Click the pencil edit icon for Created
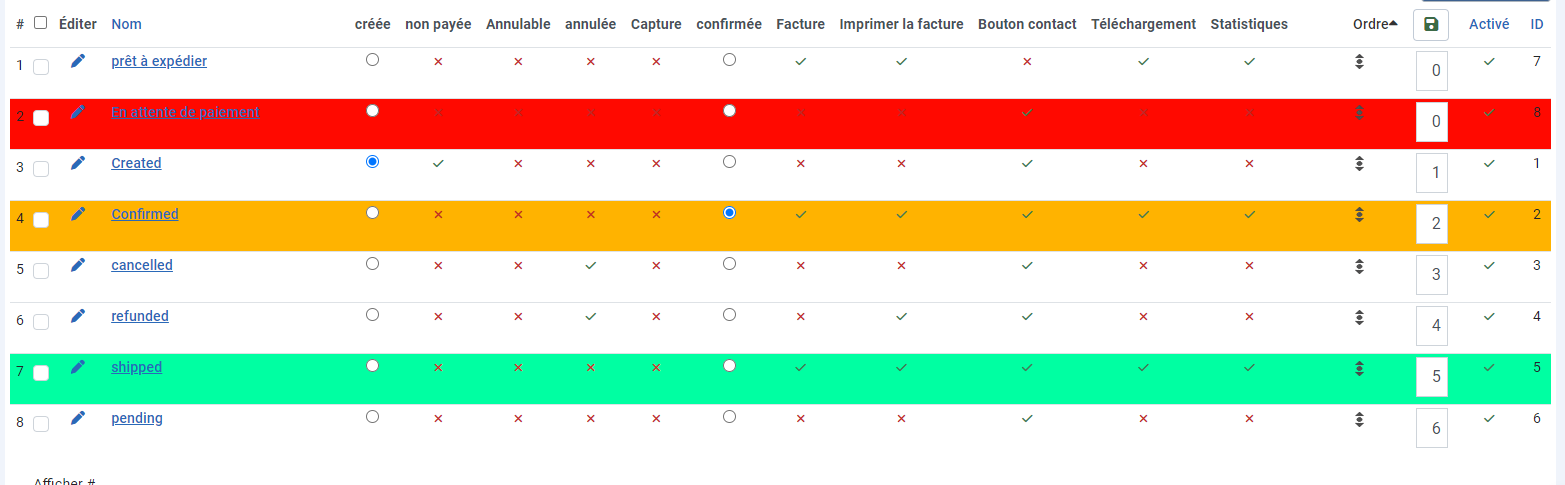 click(x=78, y=163)
